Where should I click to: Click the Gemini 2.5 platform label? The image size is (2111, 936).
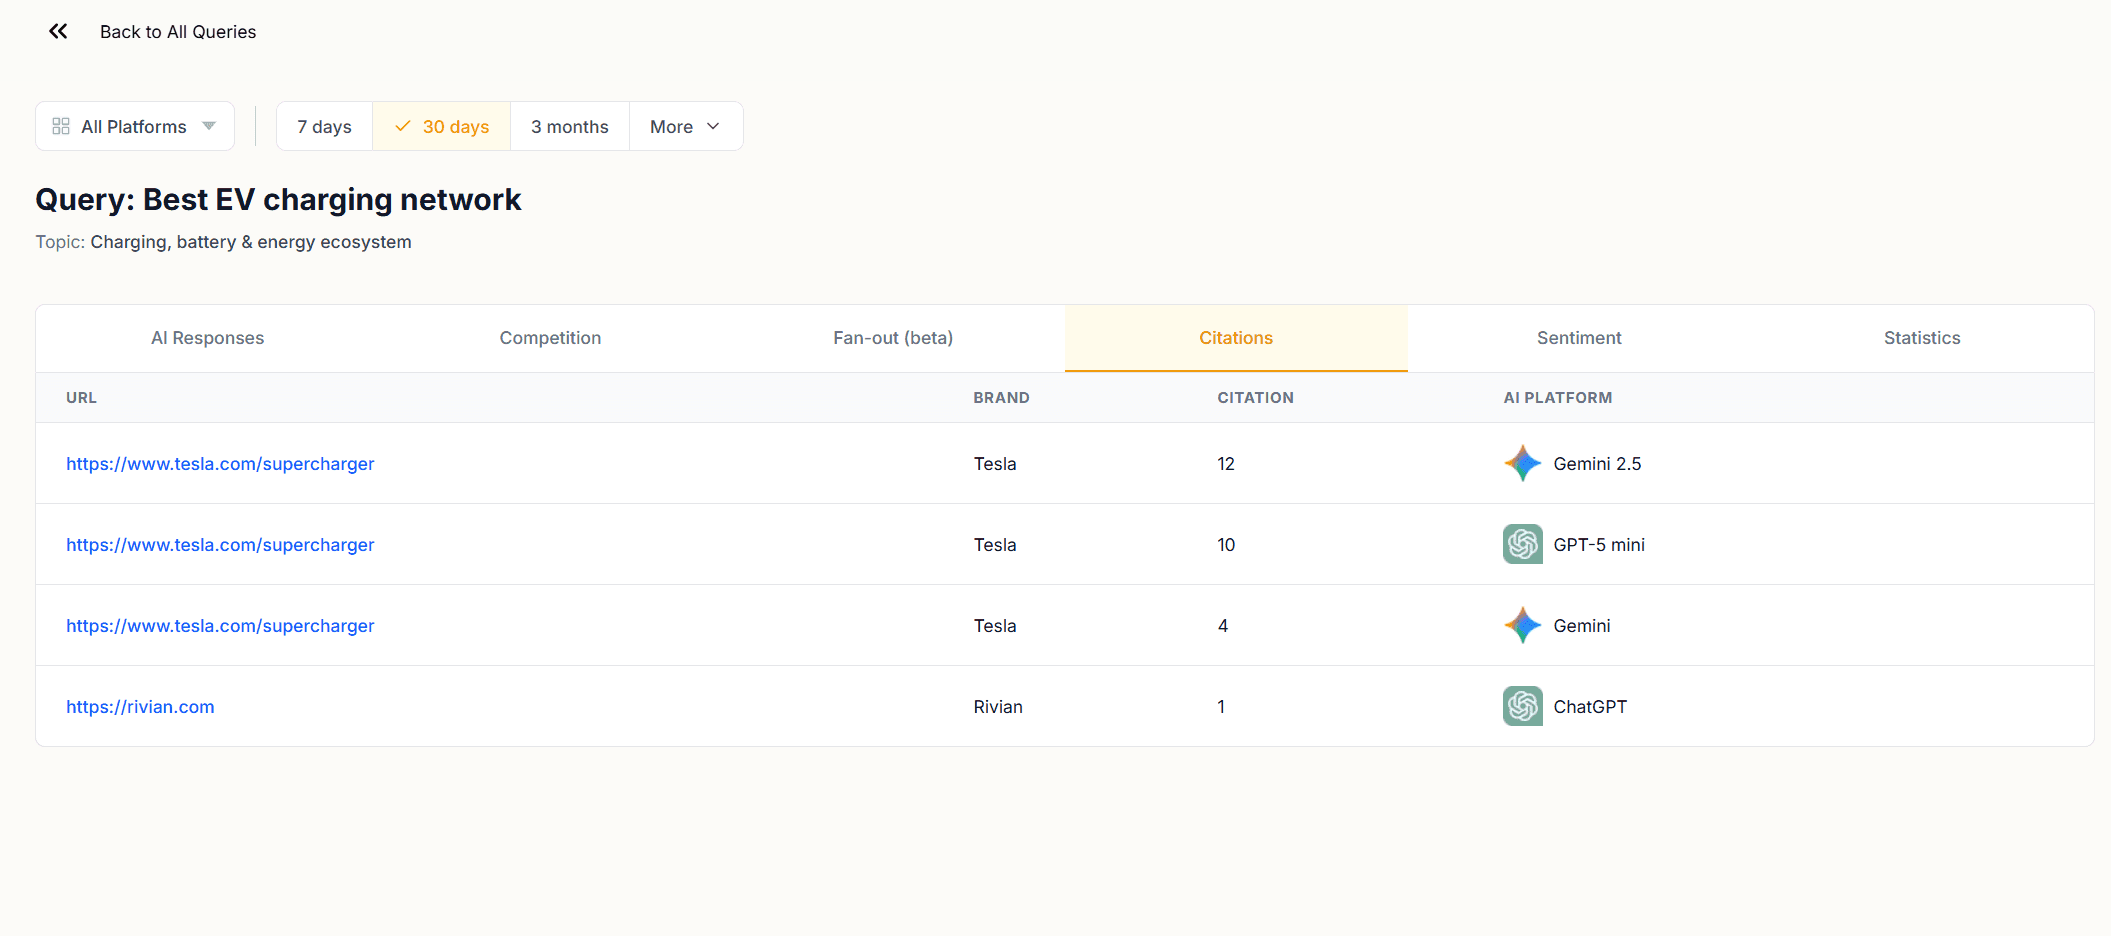1597,464
